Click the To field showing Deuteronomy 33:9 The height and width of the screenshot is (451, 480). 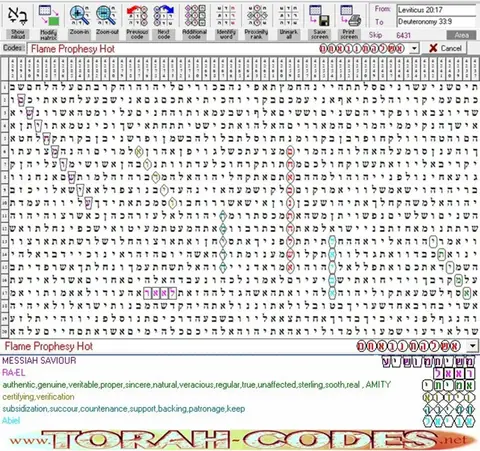coord(436,22)
